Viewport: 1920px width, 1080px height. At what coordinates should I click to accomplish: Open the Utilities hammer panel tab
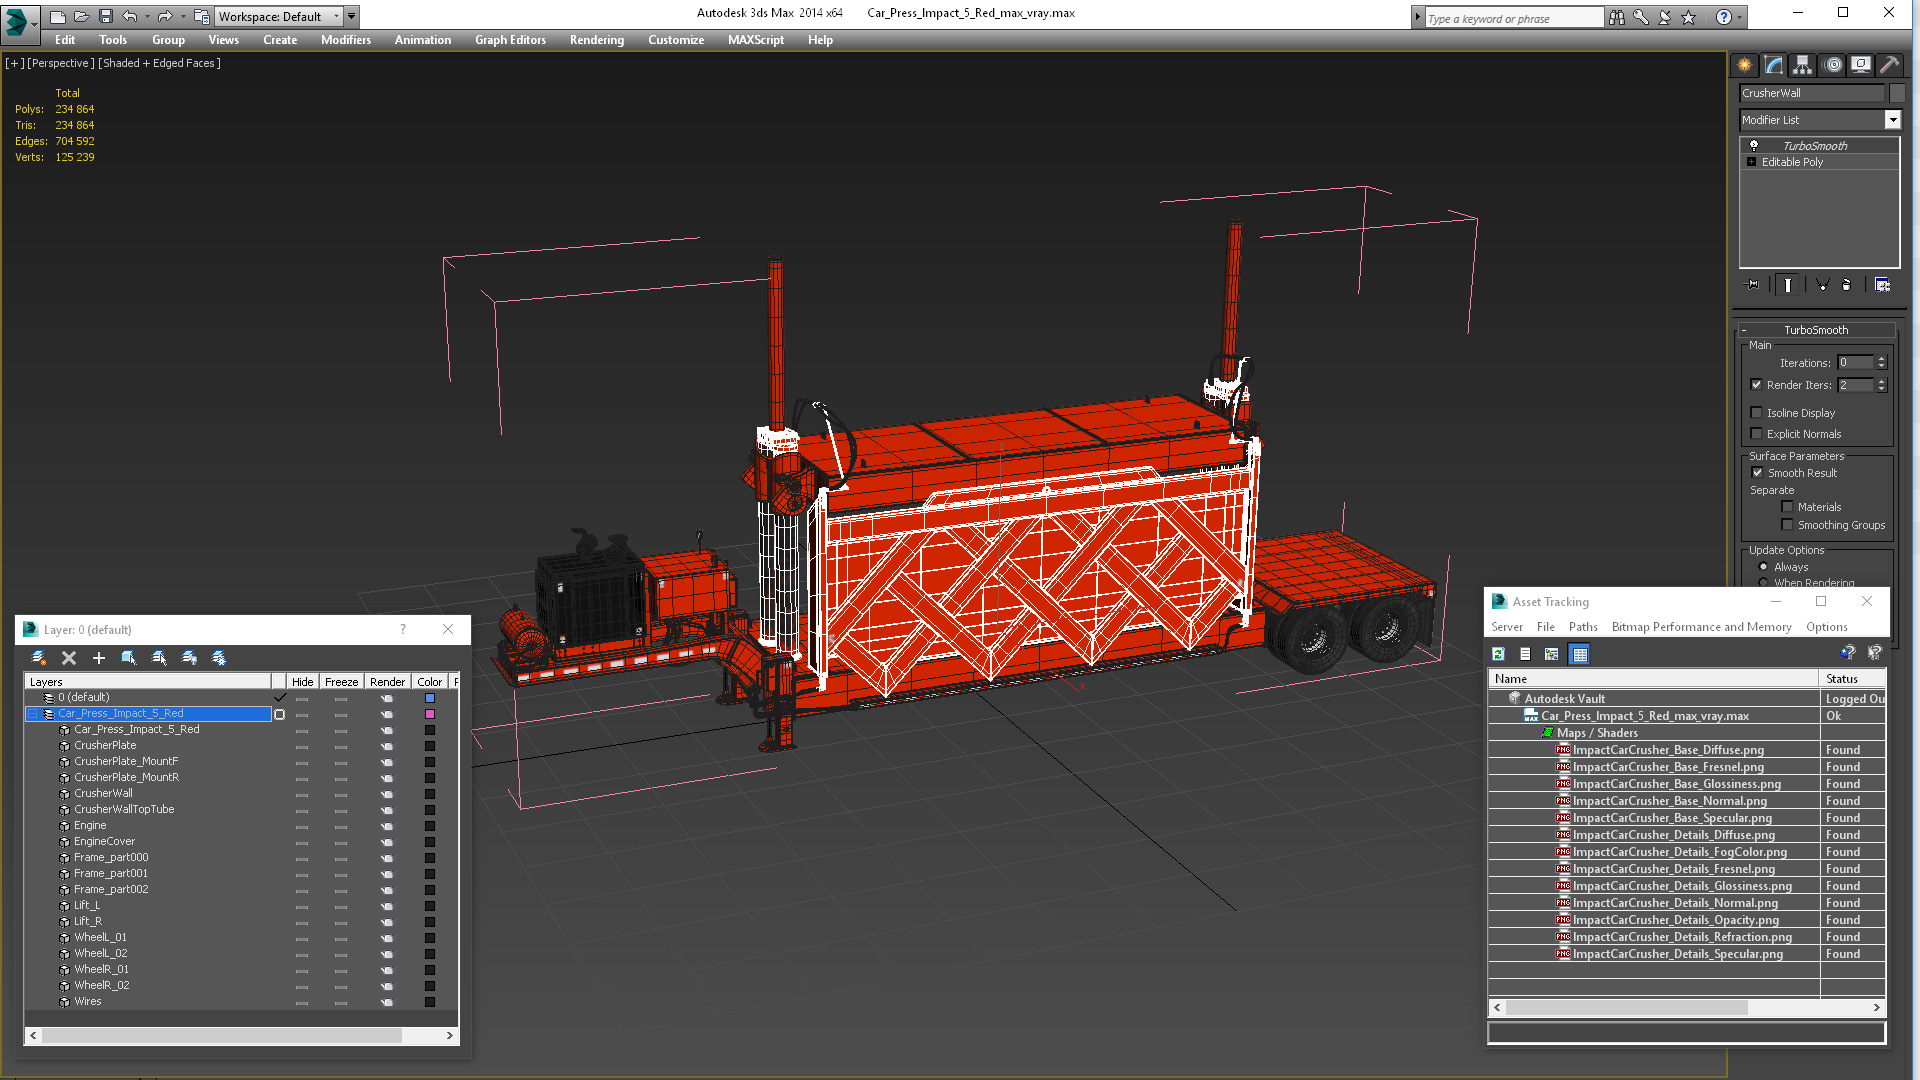1889,65
